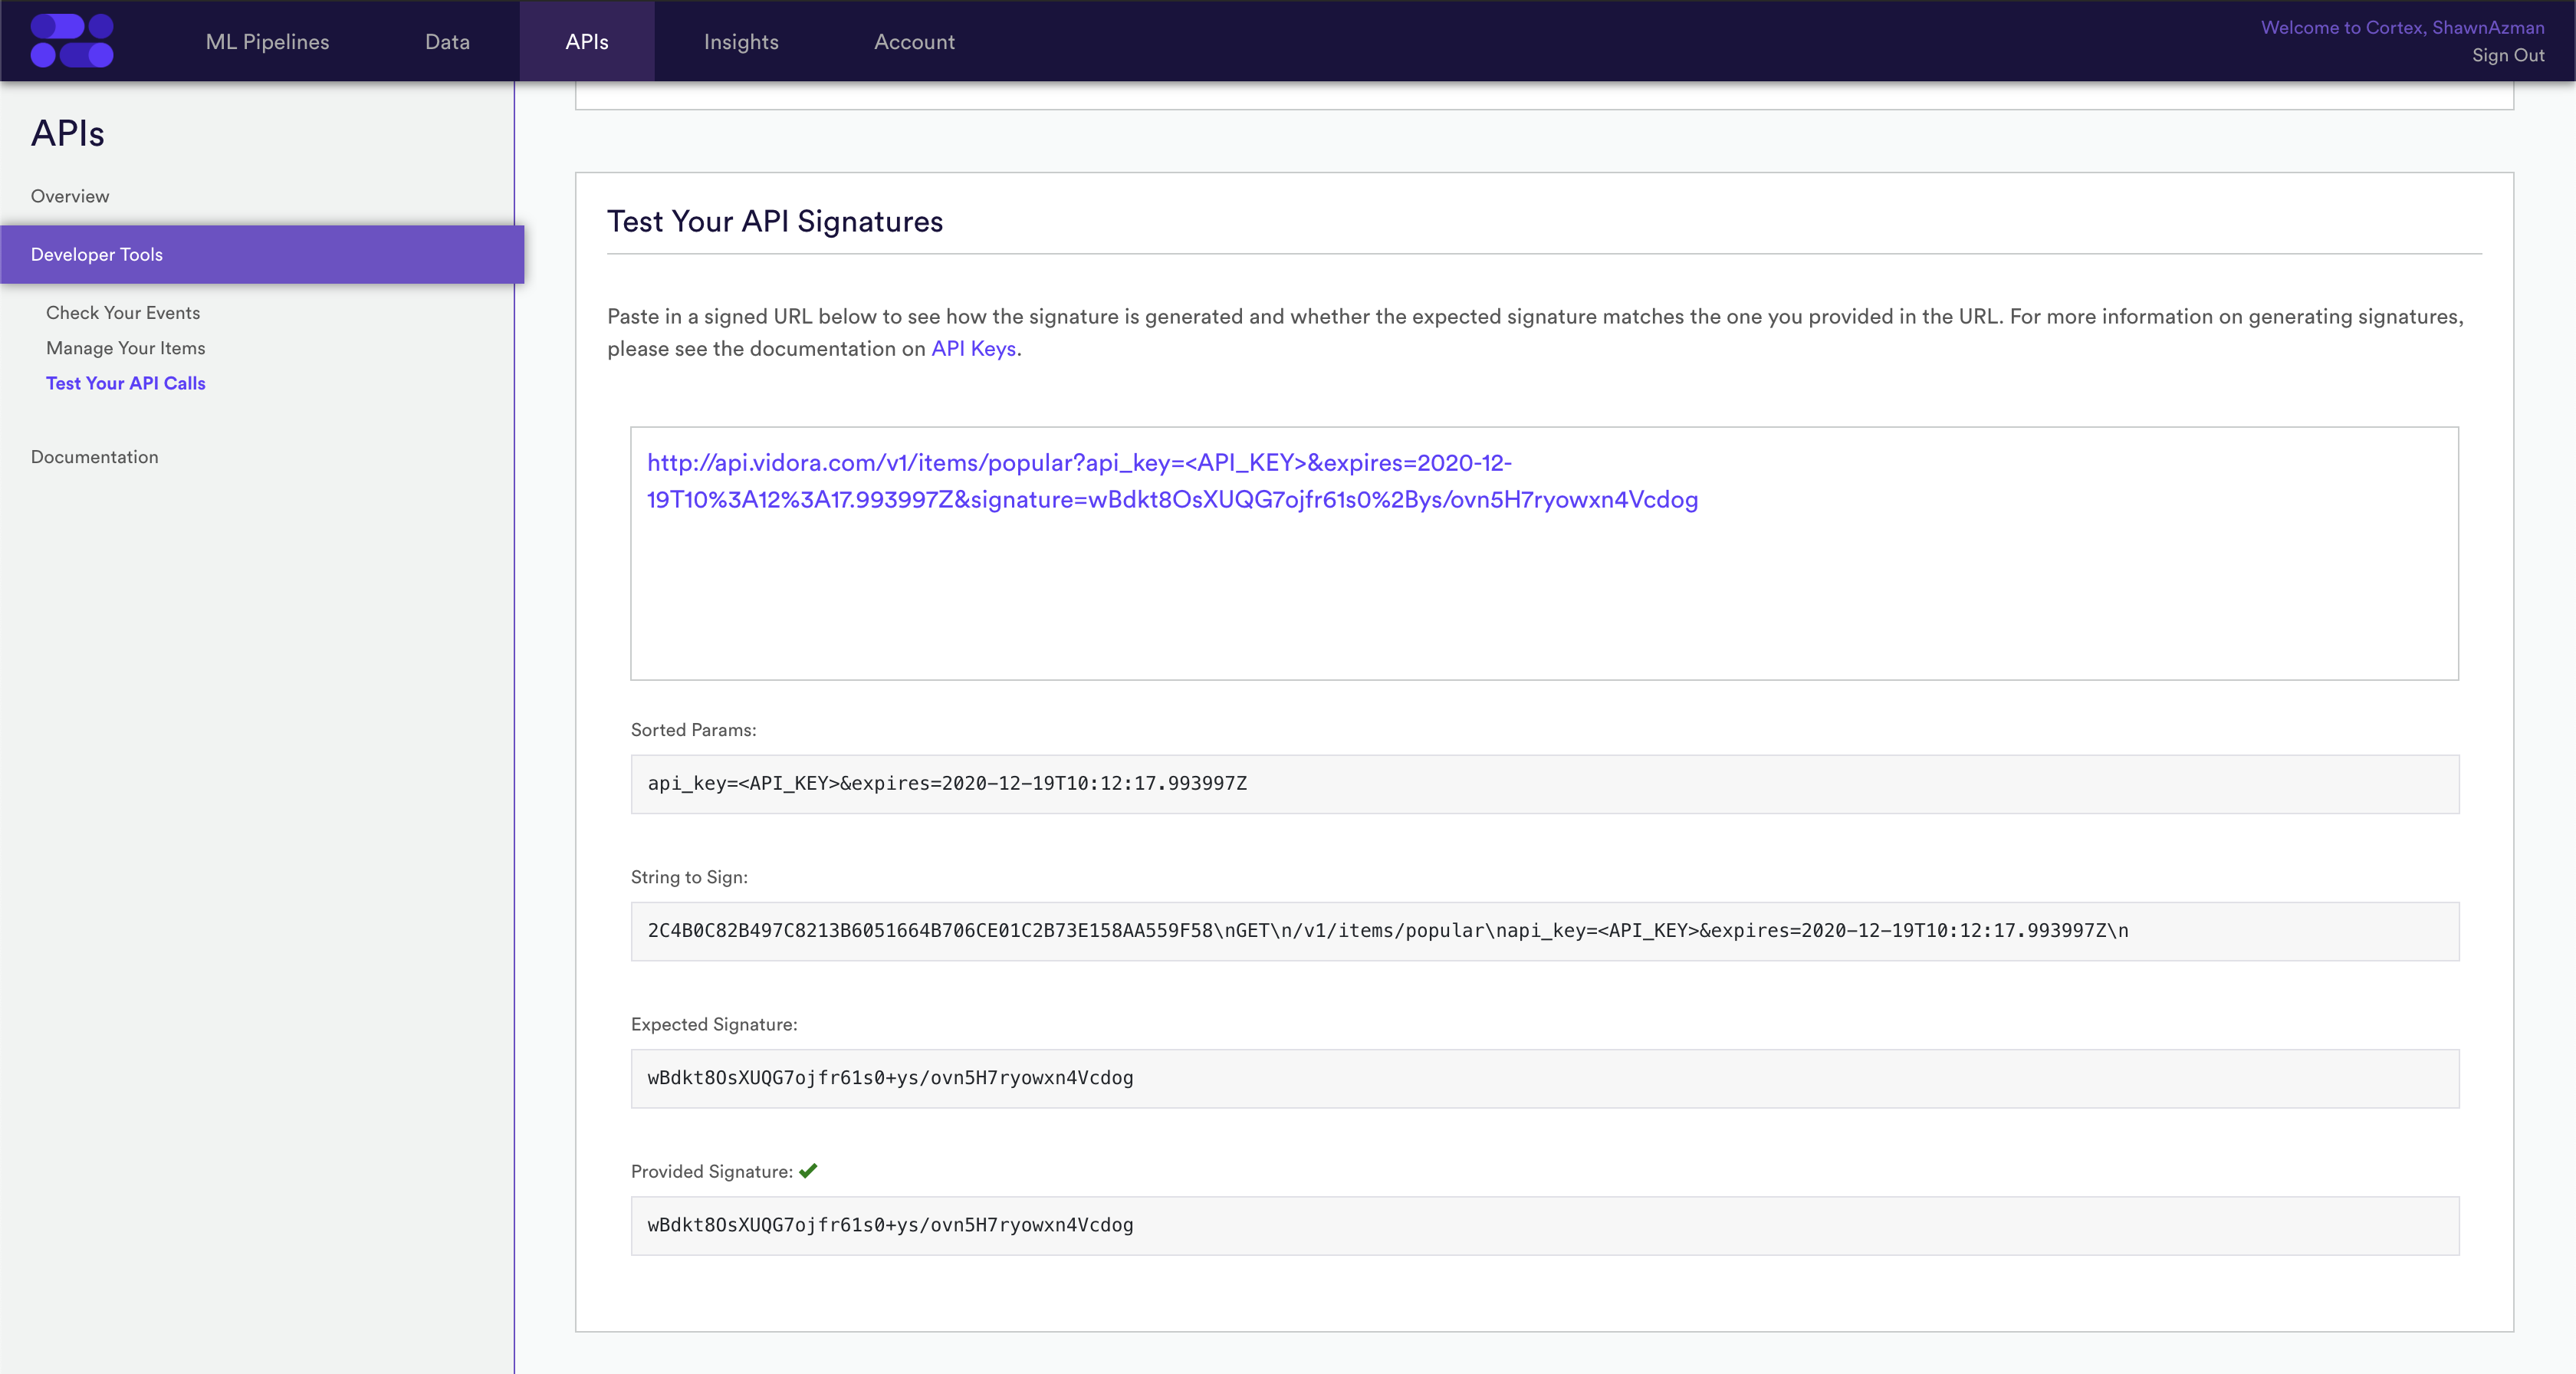
Task: Click the APIs sidebar heading
Action: tap(67, 133)
